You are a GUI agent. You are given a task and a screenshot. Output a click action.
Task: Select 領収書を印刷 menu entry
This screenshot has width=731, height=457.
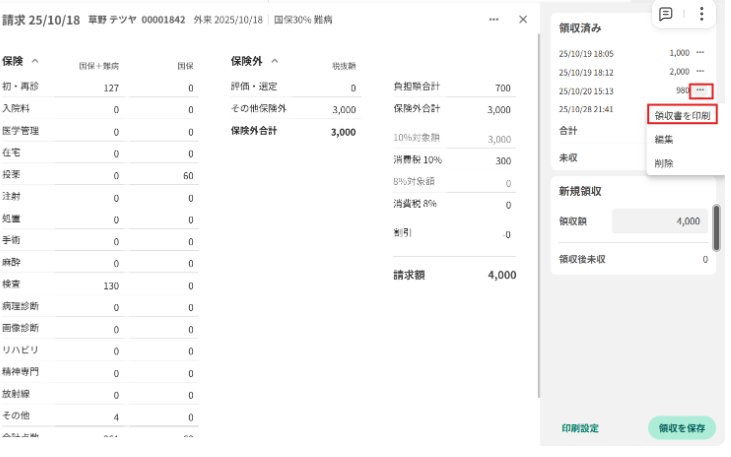coord(682,115)
